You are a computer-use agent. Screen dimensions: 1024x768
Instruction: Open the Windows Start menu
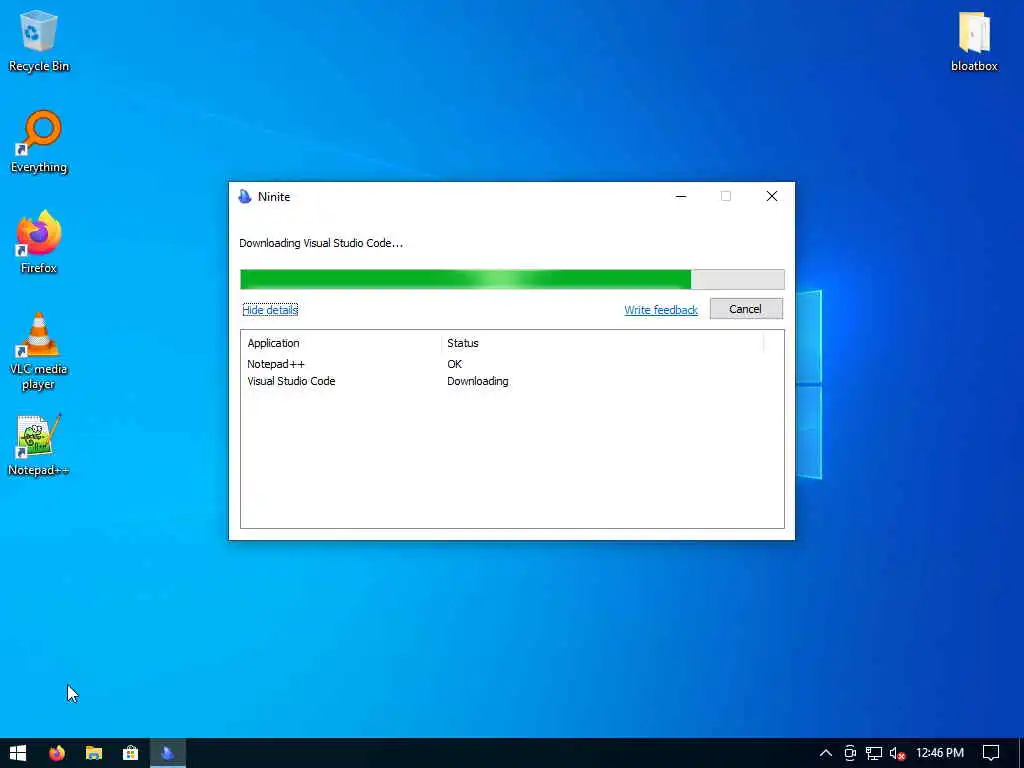(x=18, y=753)
